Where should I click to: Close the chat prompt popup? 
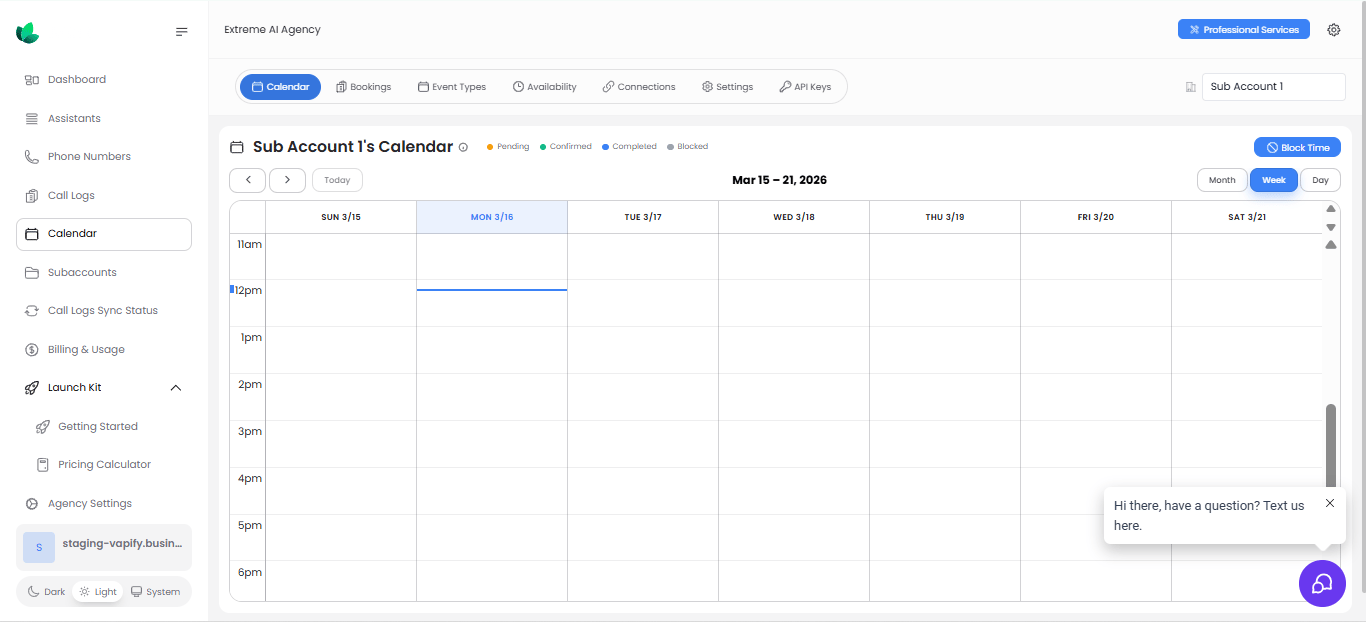[1330, 503]
